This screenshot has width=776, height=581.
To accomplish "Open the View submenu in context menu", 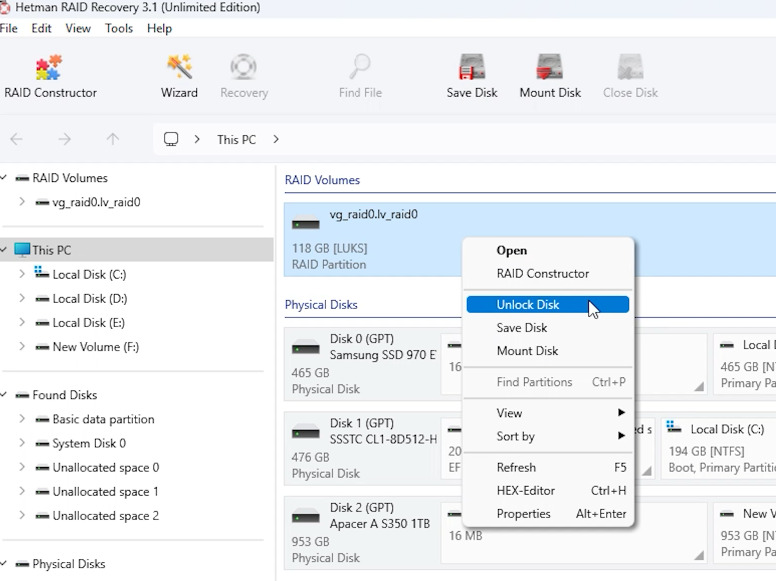I will point(548,413).
